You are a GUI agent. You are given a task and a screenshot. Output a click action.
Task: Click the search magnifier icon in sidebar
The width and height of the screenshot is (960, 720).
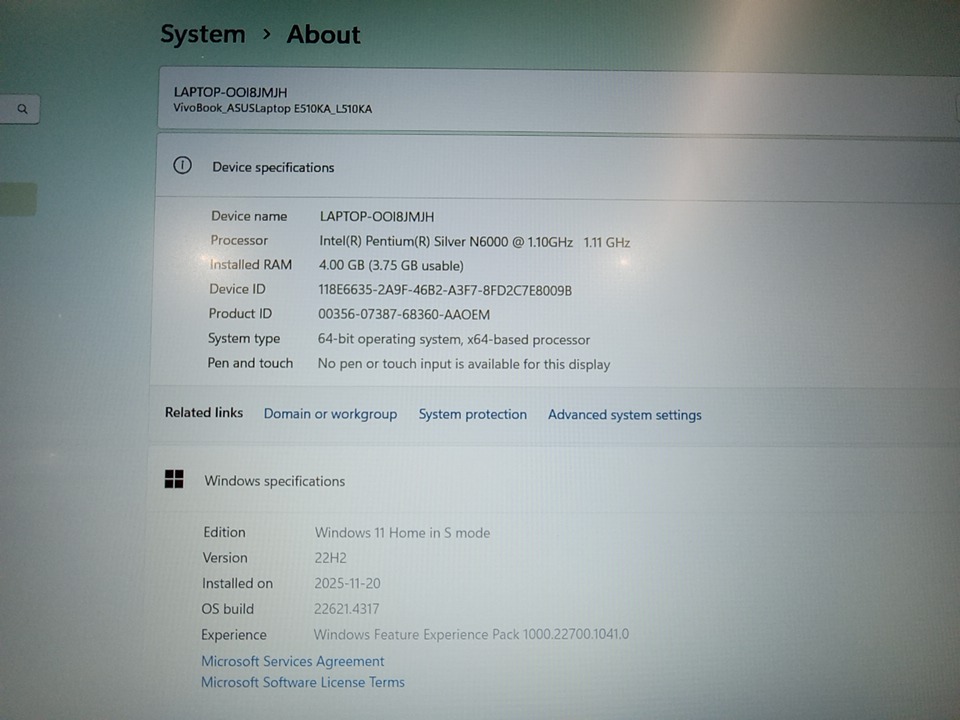pyautogui.click(x=22, y=109)
